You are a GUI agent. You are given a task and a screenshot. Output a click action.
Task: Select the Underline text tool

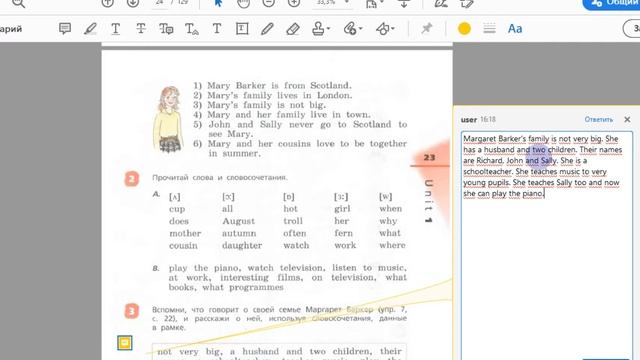(x=116, y=29)
